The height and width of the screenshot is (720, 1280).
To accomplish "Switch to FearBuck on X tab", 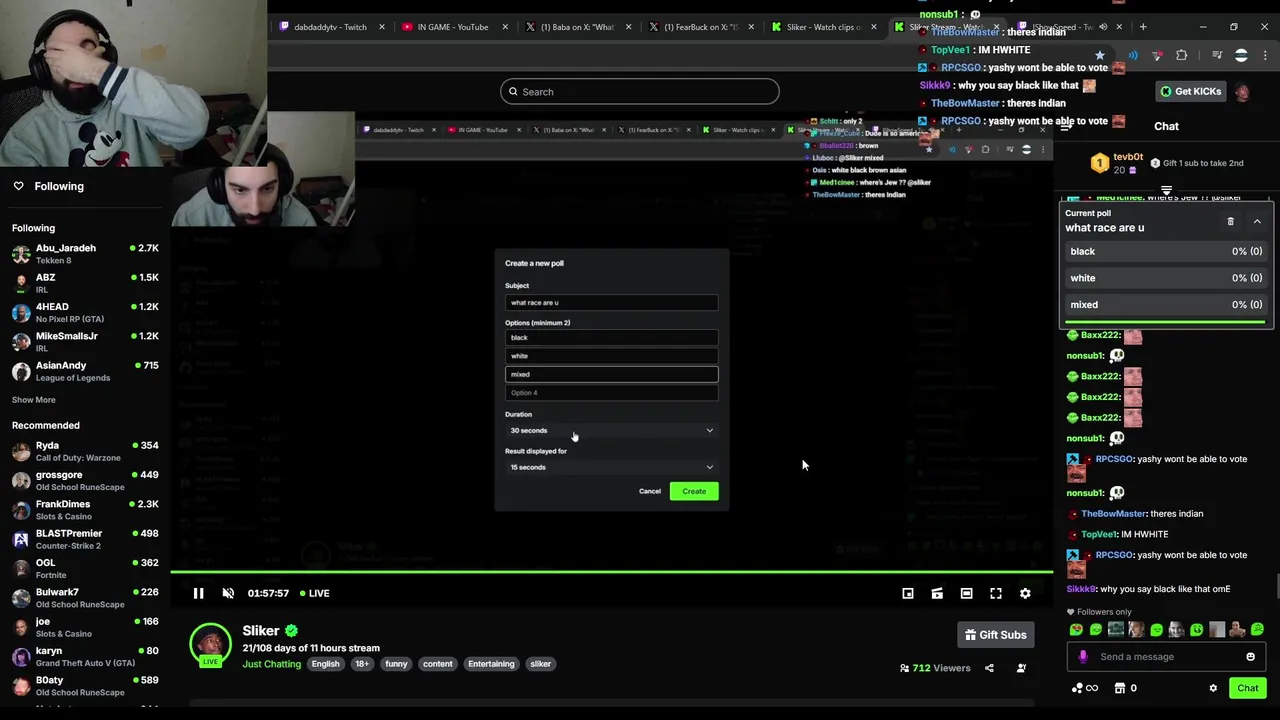I will point(700,27).
